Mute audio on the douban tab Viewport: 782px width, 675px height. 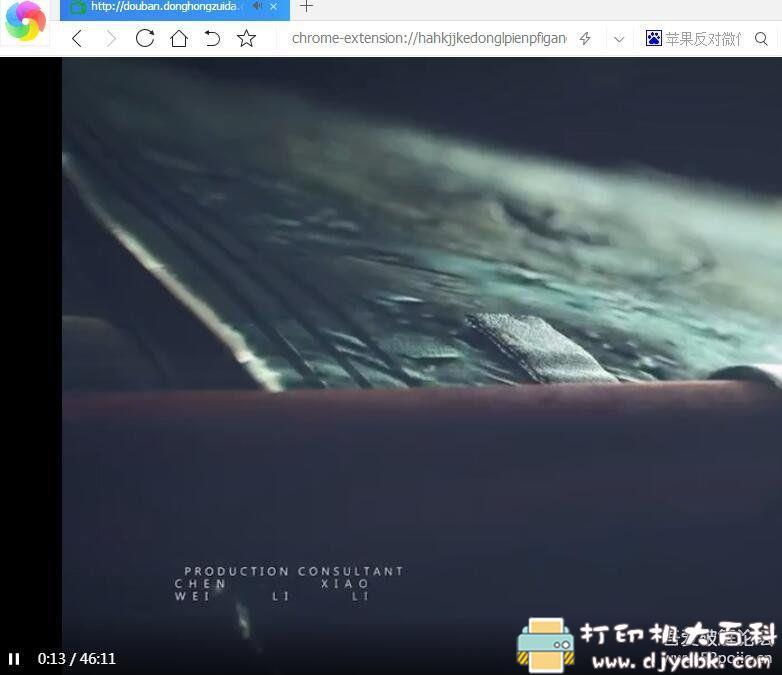[x=257, y=6]
